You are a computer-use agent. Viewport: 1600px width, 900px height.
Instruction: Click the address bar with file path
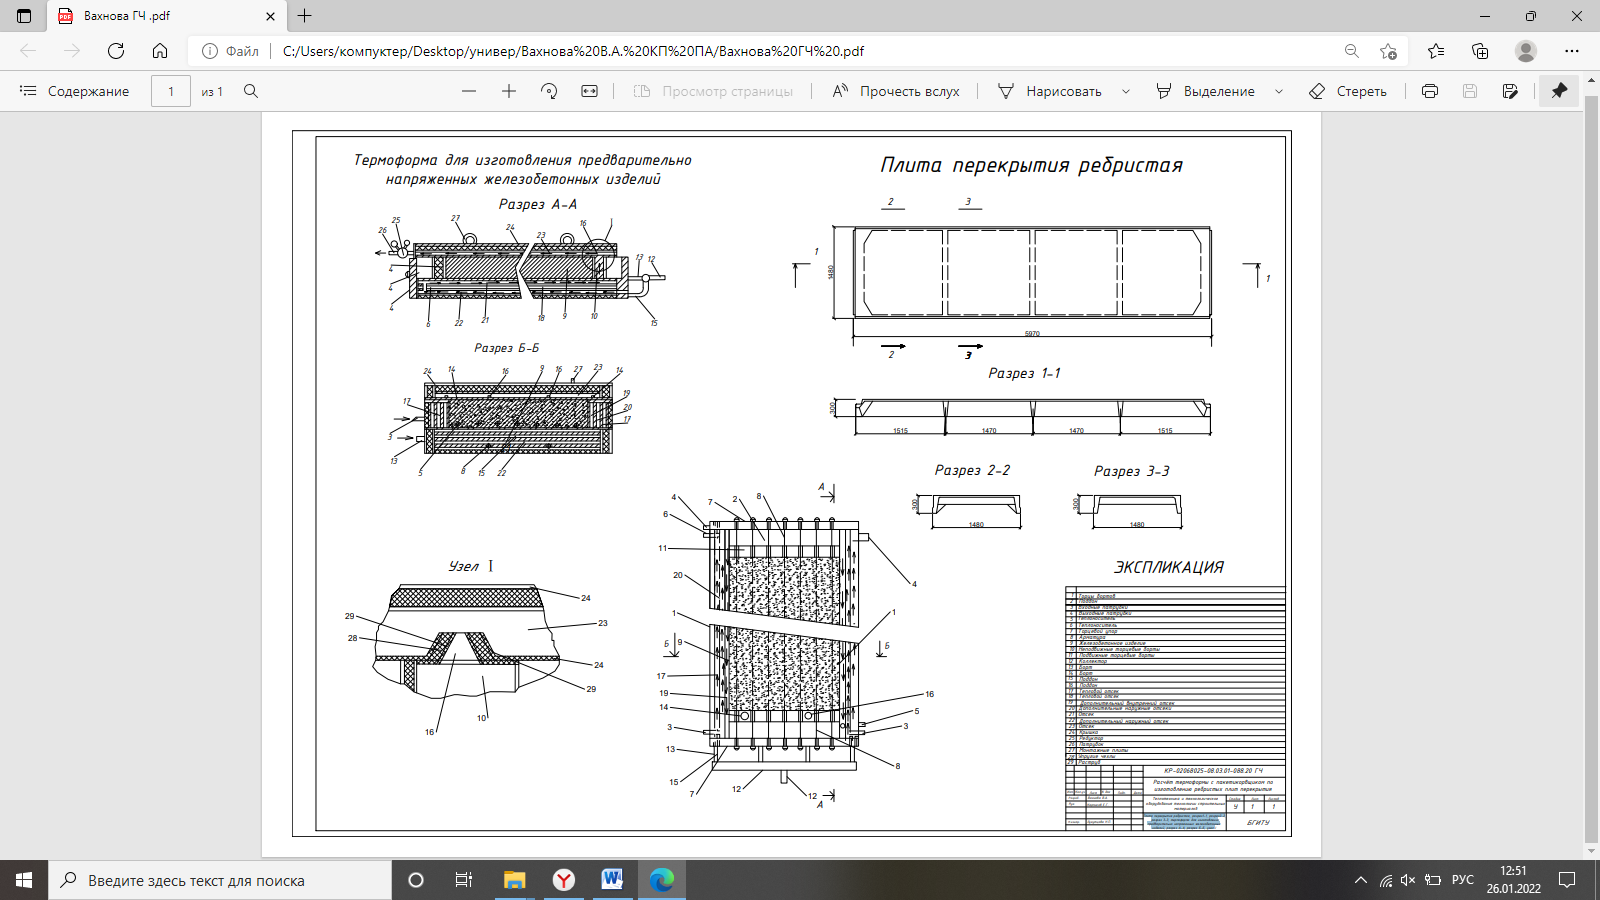(573, 51)
